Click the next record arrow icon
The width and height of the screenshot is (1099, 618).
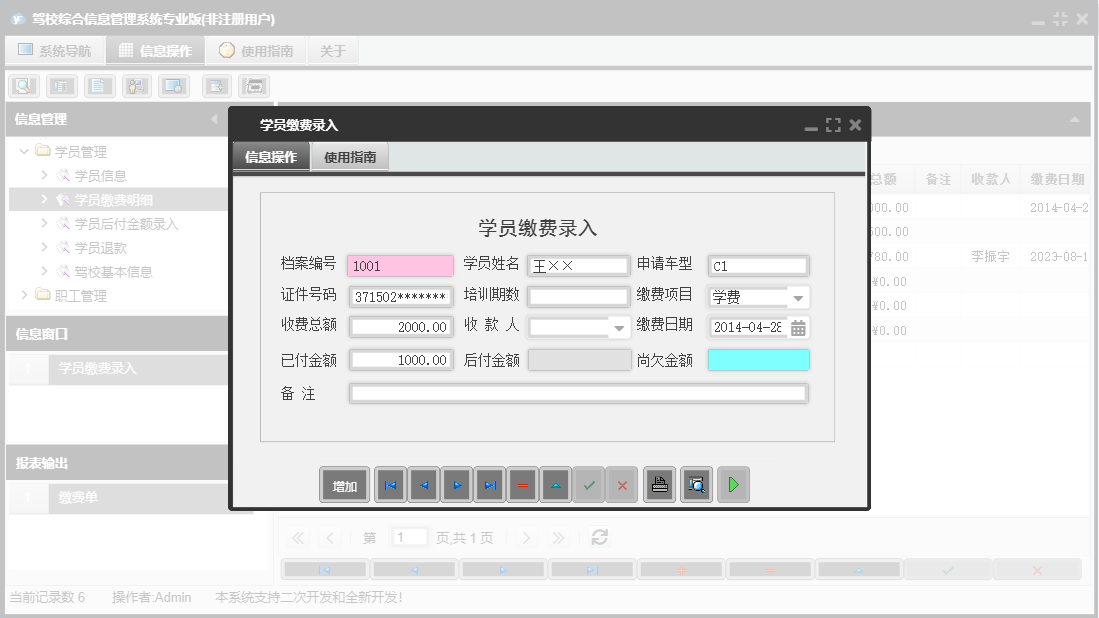click(457, 485)
